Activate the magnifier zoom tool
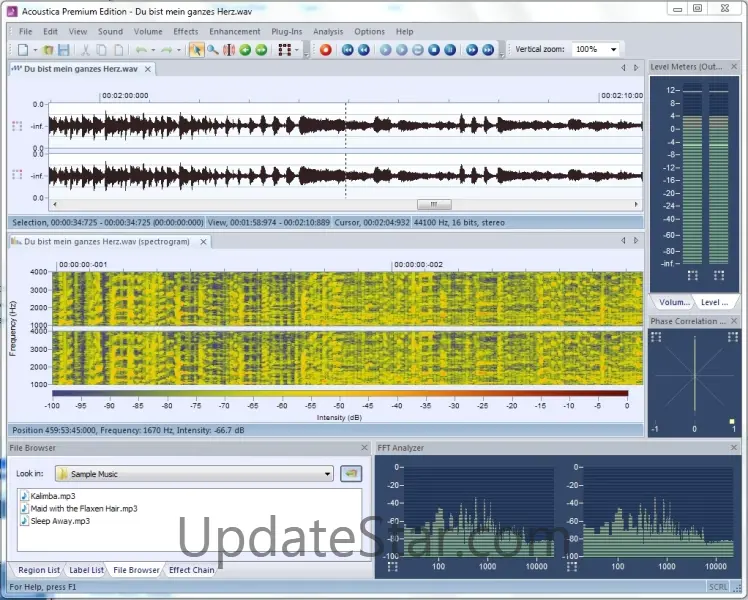Image resolution: width=748 pixels, height=600 pixels. [x=213, y=49]
